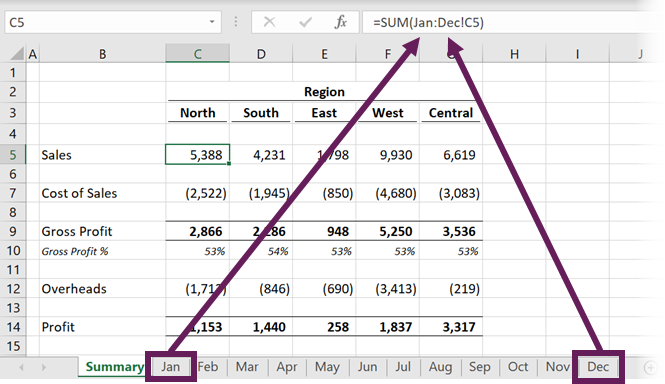Click the South column heading cell
Viewport: 665px width, 384px height.
point(261,113)
